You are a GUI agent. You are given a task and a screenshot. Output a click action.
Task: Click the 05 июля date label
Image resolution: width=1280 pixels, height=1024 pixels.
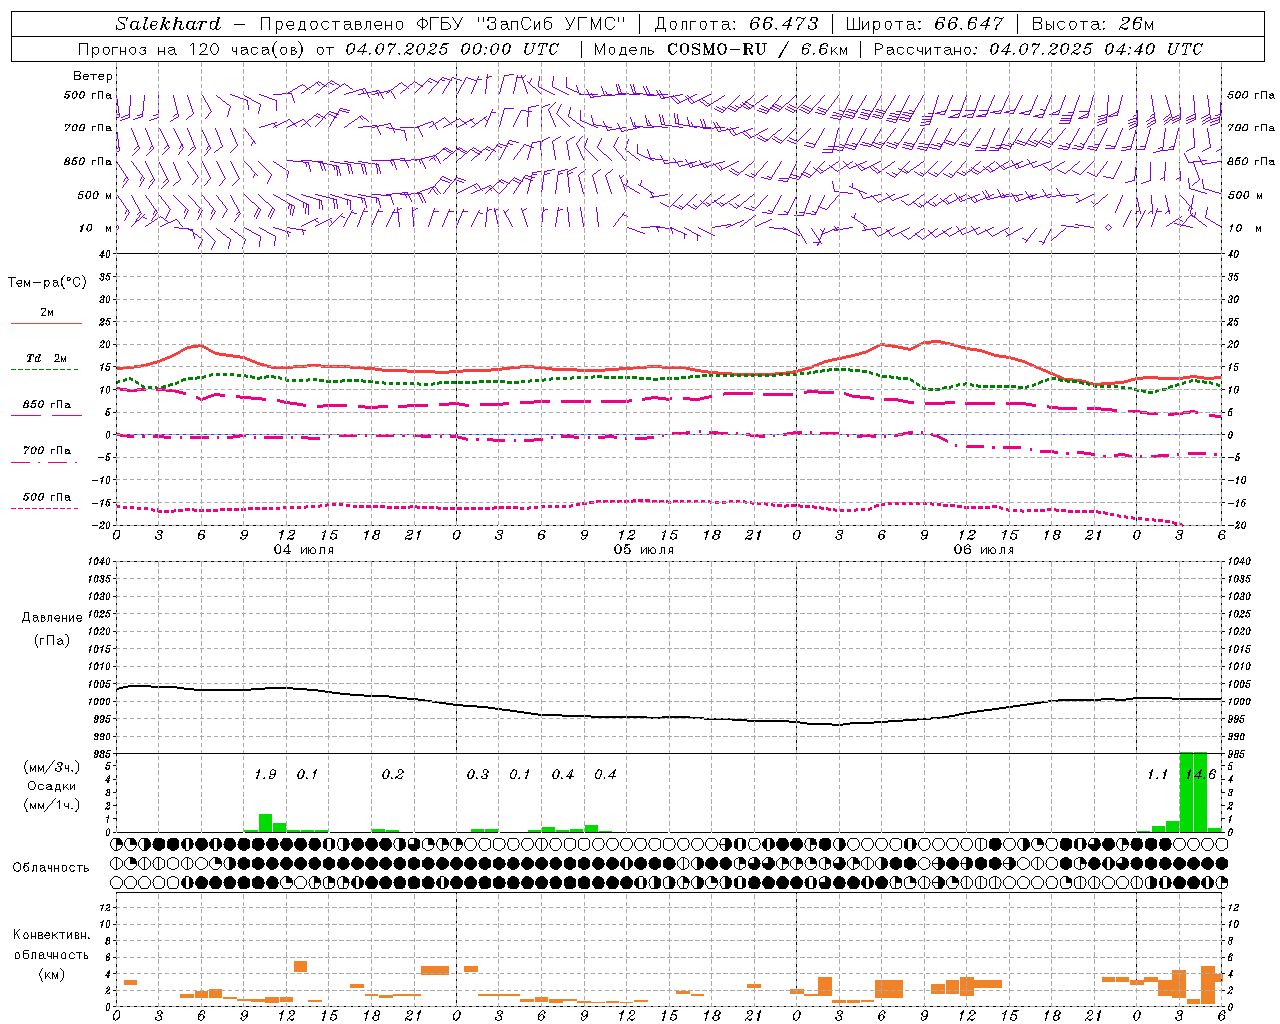point(644,550)
